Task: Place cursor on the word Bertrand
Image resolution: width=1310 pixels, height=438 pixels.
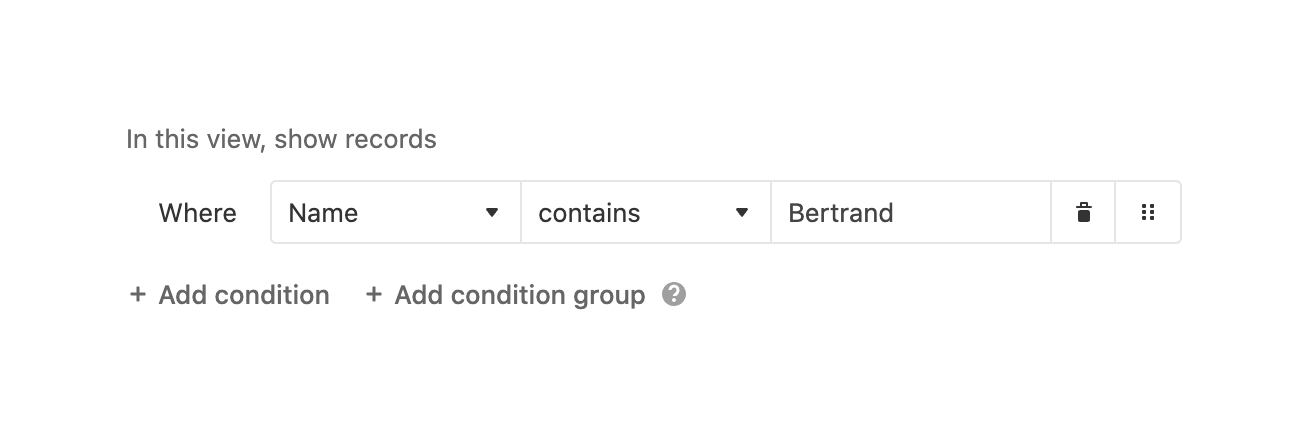Action: (x=840, y=213)
